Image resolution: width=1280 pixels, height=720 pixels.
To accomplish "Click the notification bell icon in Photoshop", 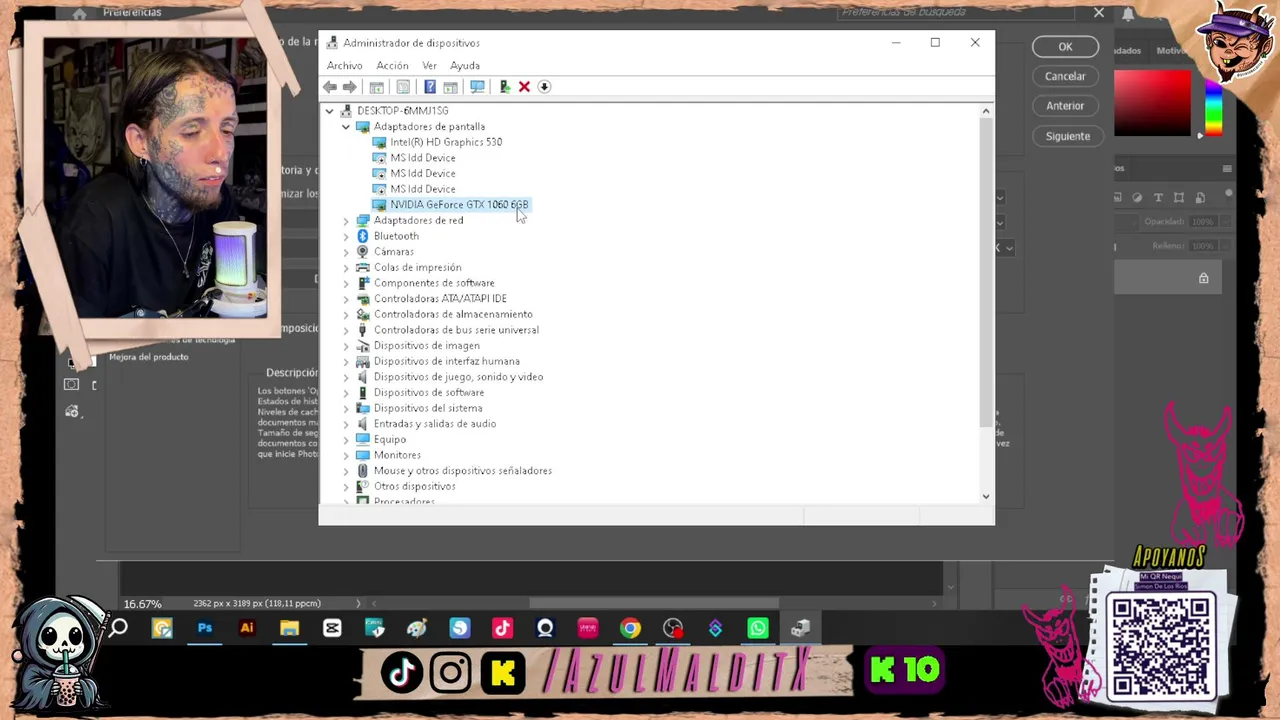I will pyautogui.click(x=1128, y=13).
